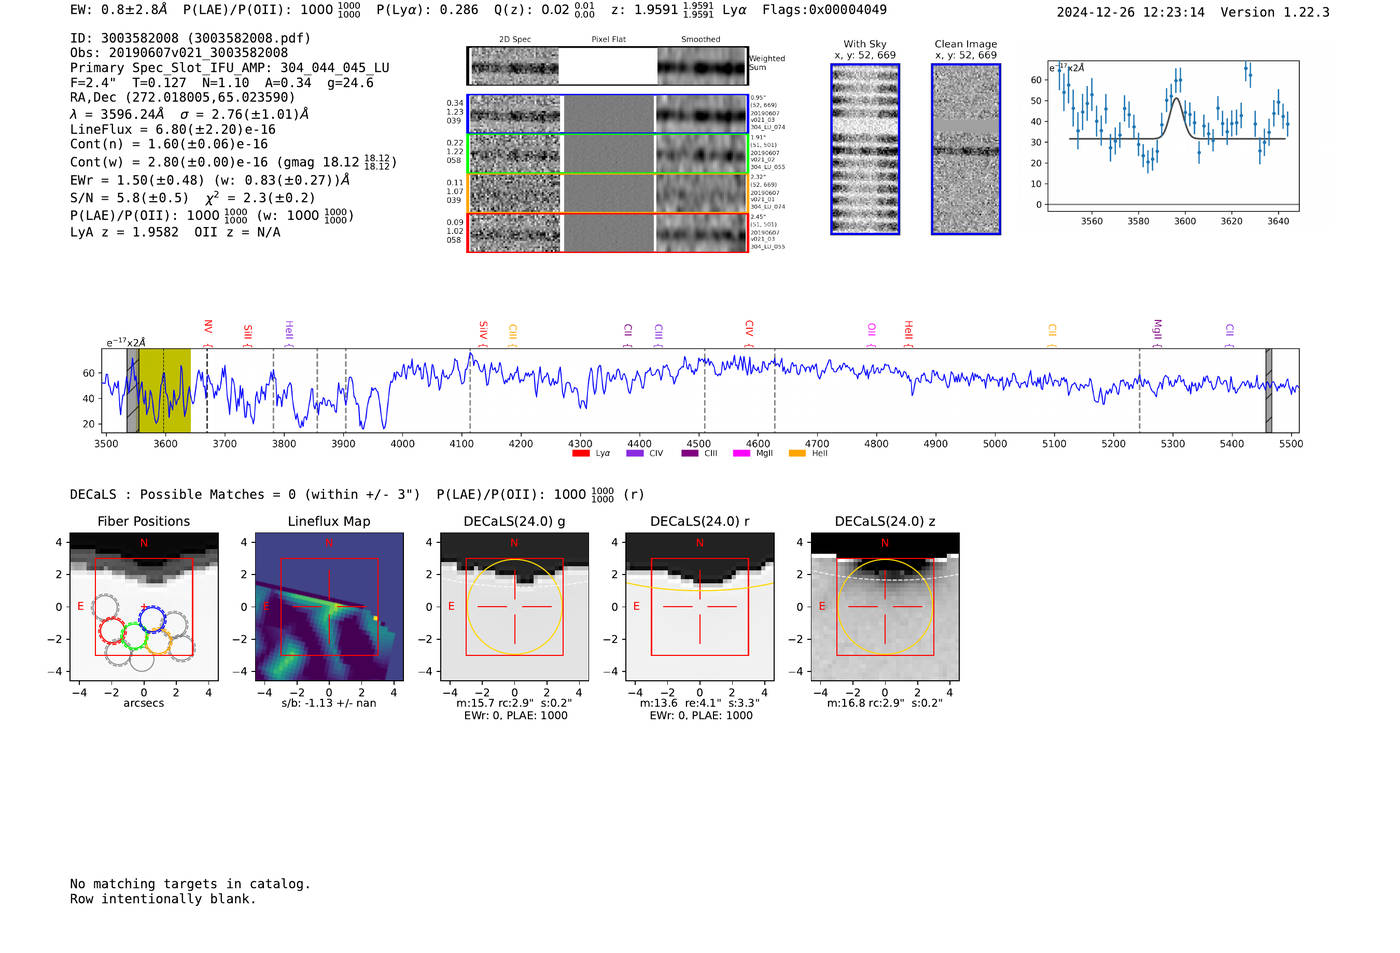The height and width of the screenshot is (953, 1400).
Task: Select the Fiber Positions plot
Action: pos(144,607)
